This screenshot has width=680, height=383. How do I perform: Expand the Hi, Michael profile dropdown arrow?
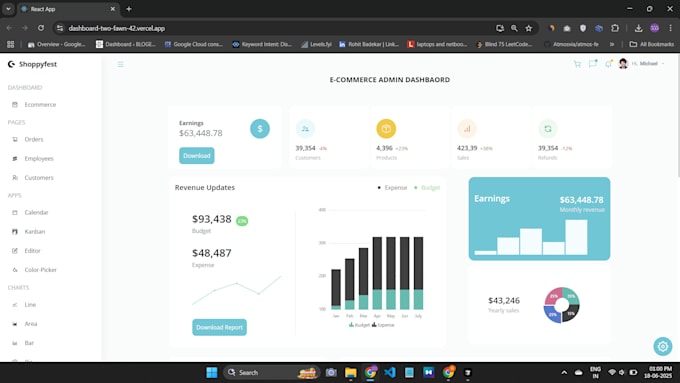(x=663, y=64)
